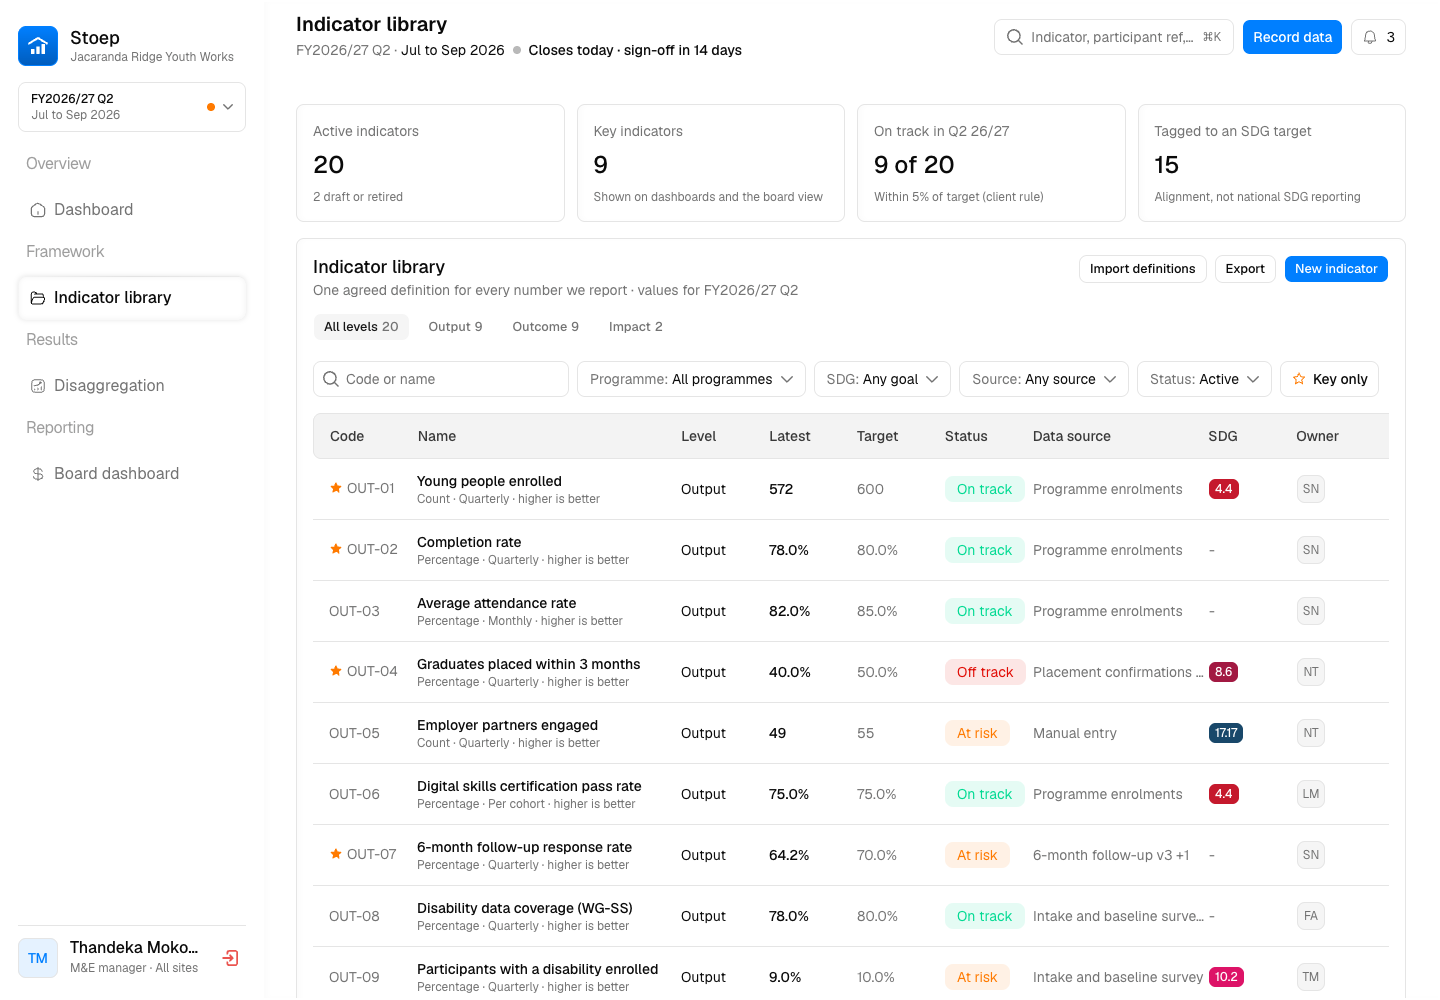
Task: Click owner avatar NT on OUT-04 row
Action: (x=1311, y=672)
